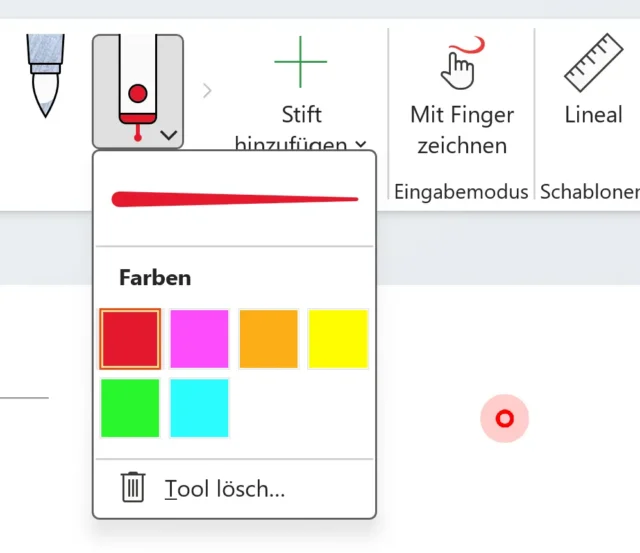Toggle Mit Finger zeichnen input mode
640x553 pixels.
[x=461, y=130]
